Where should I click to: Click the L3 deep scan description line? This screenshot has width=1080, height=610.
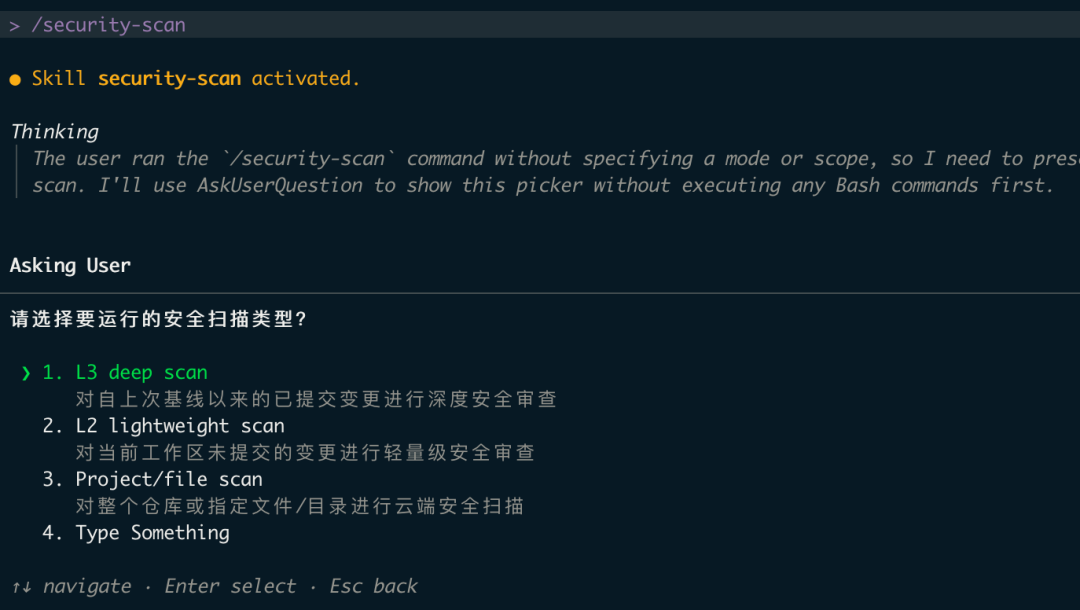[x=316, y=399]
